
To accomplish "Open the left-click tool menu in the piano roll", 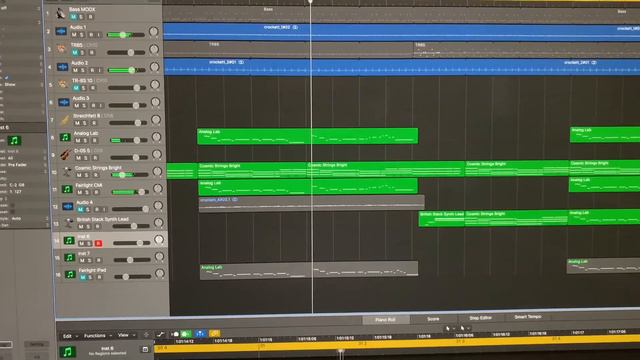I will [449, 328].
